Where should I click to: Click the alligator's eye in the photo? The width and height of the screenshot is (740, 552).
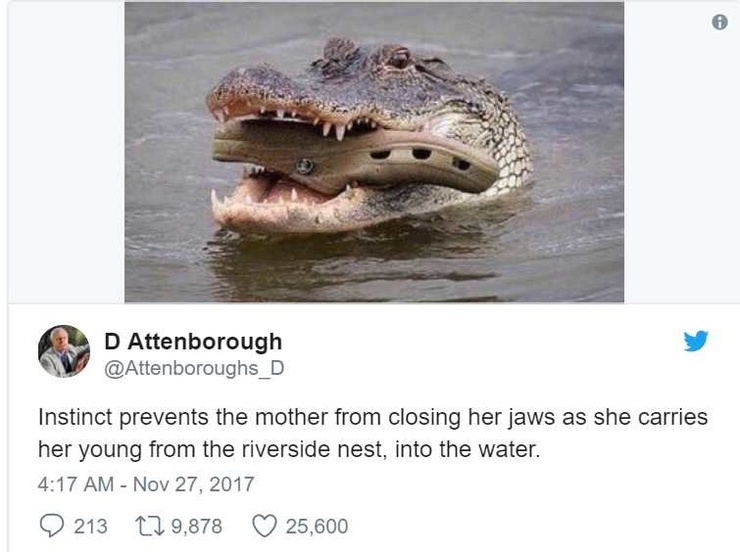(x=400, y=59)
